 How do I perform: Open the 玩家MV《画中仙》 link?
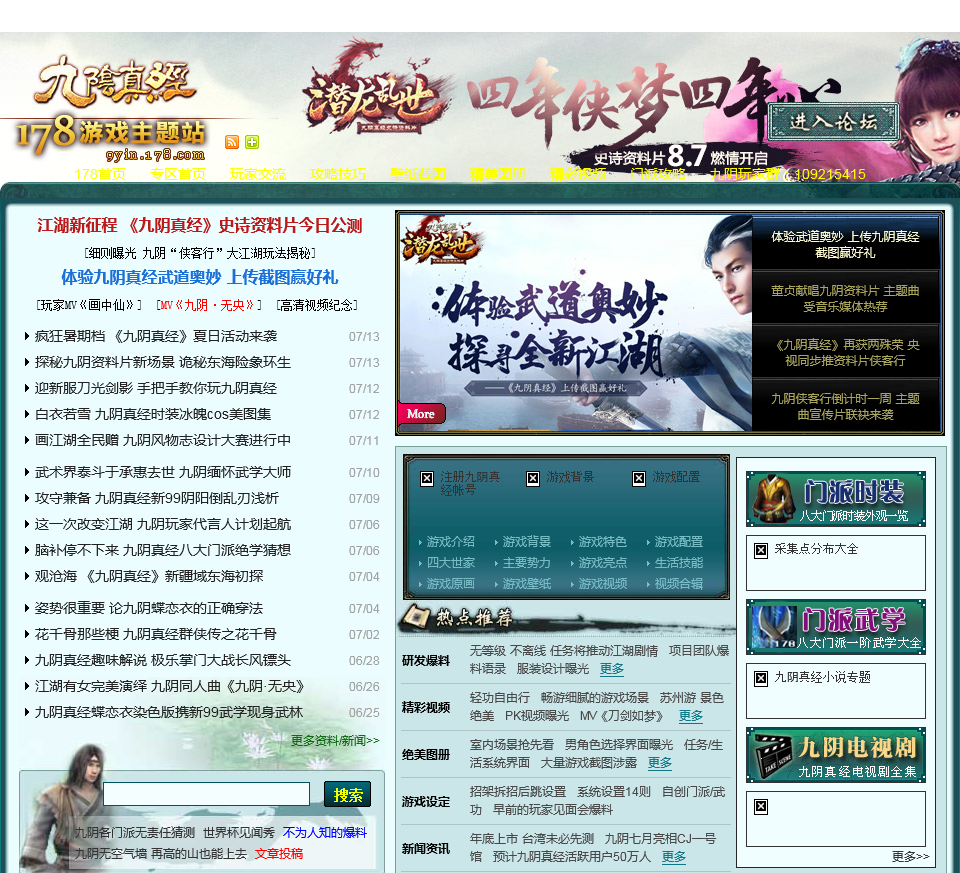click(x=89, y=305)
